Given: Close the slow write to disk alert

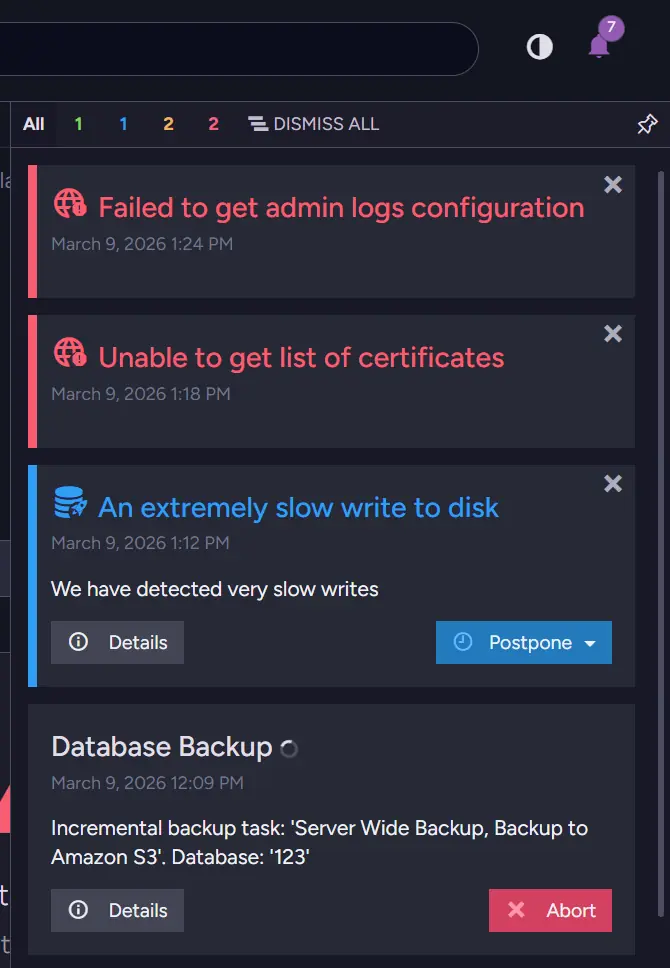Looking at the screenshot, I should [x=613, y=484].
